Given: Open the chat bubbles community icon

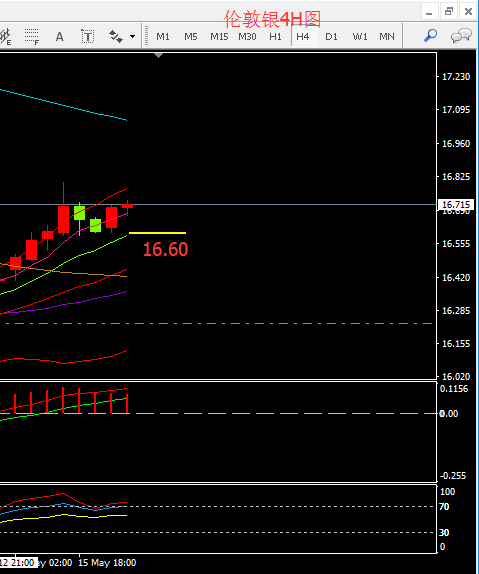Looking at the screenshot, I should pyautogui.click(x=461, y=36).
